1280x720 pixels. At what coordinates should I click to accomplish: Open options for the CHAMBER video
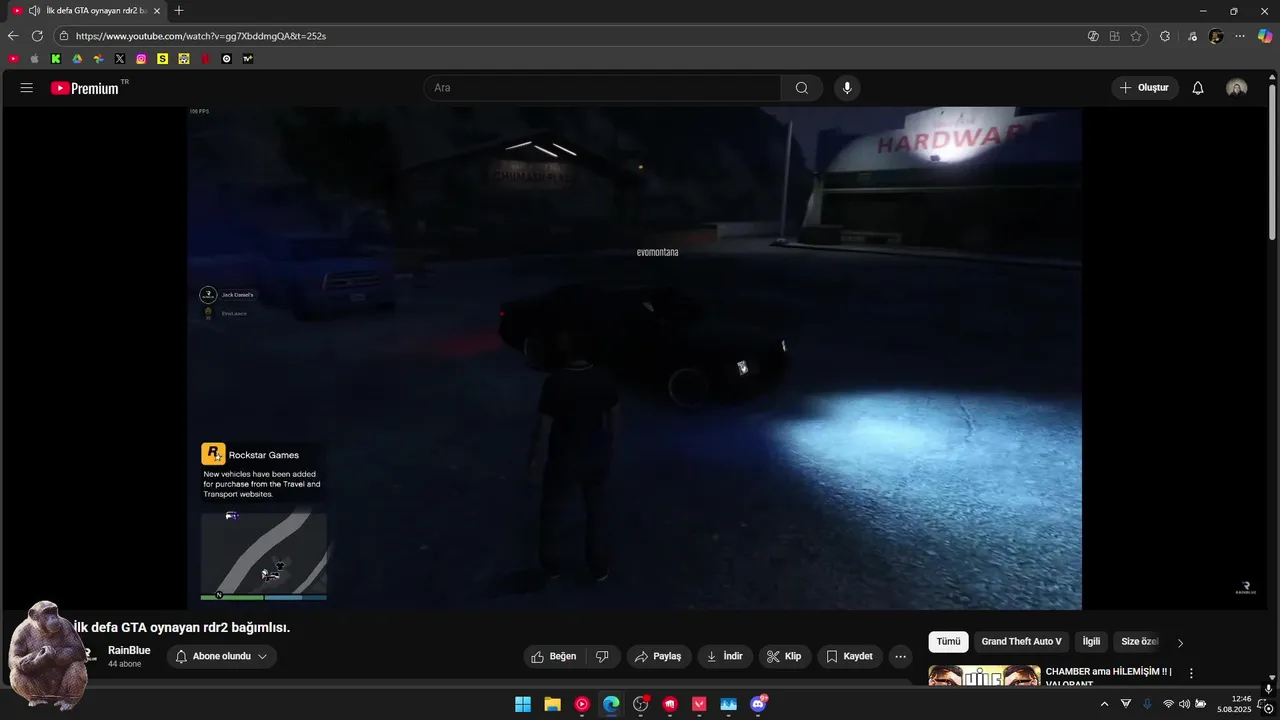tap(1191, 674)
